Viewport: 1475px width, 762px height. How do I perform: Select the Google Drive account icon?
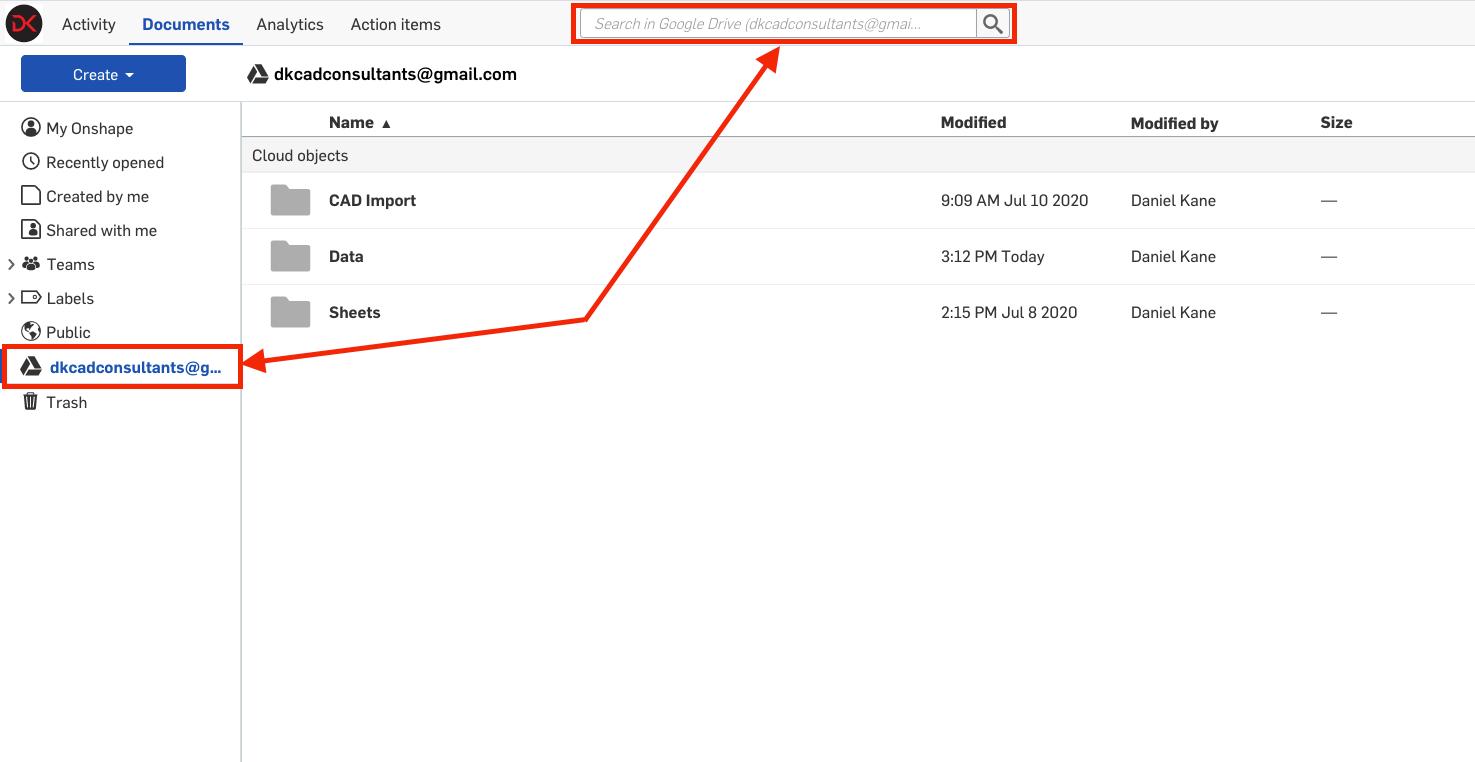30,366
